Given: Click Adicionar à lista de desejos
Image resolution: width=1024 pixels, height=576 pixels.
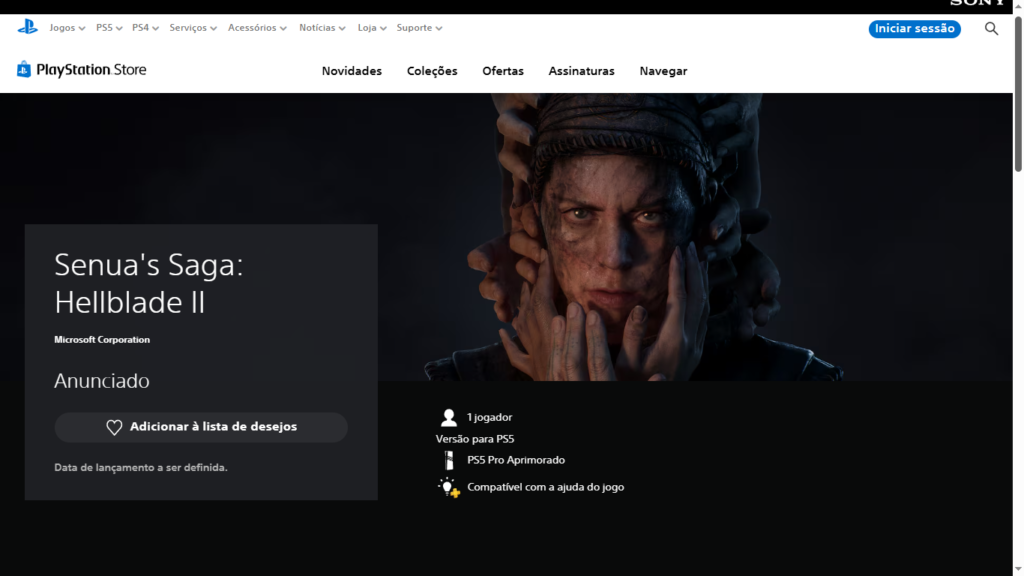Looking at the screenshot, I should click(x=201, y=427).
